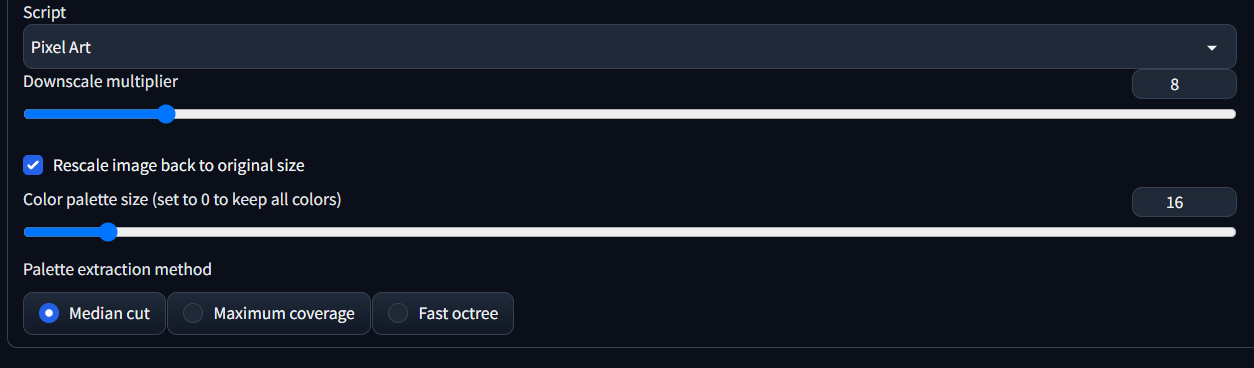This screenshot has width=1254, height=368.
Task: Choose Maximum coverage extraction method
Action: (x=269, y=313)
